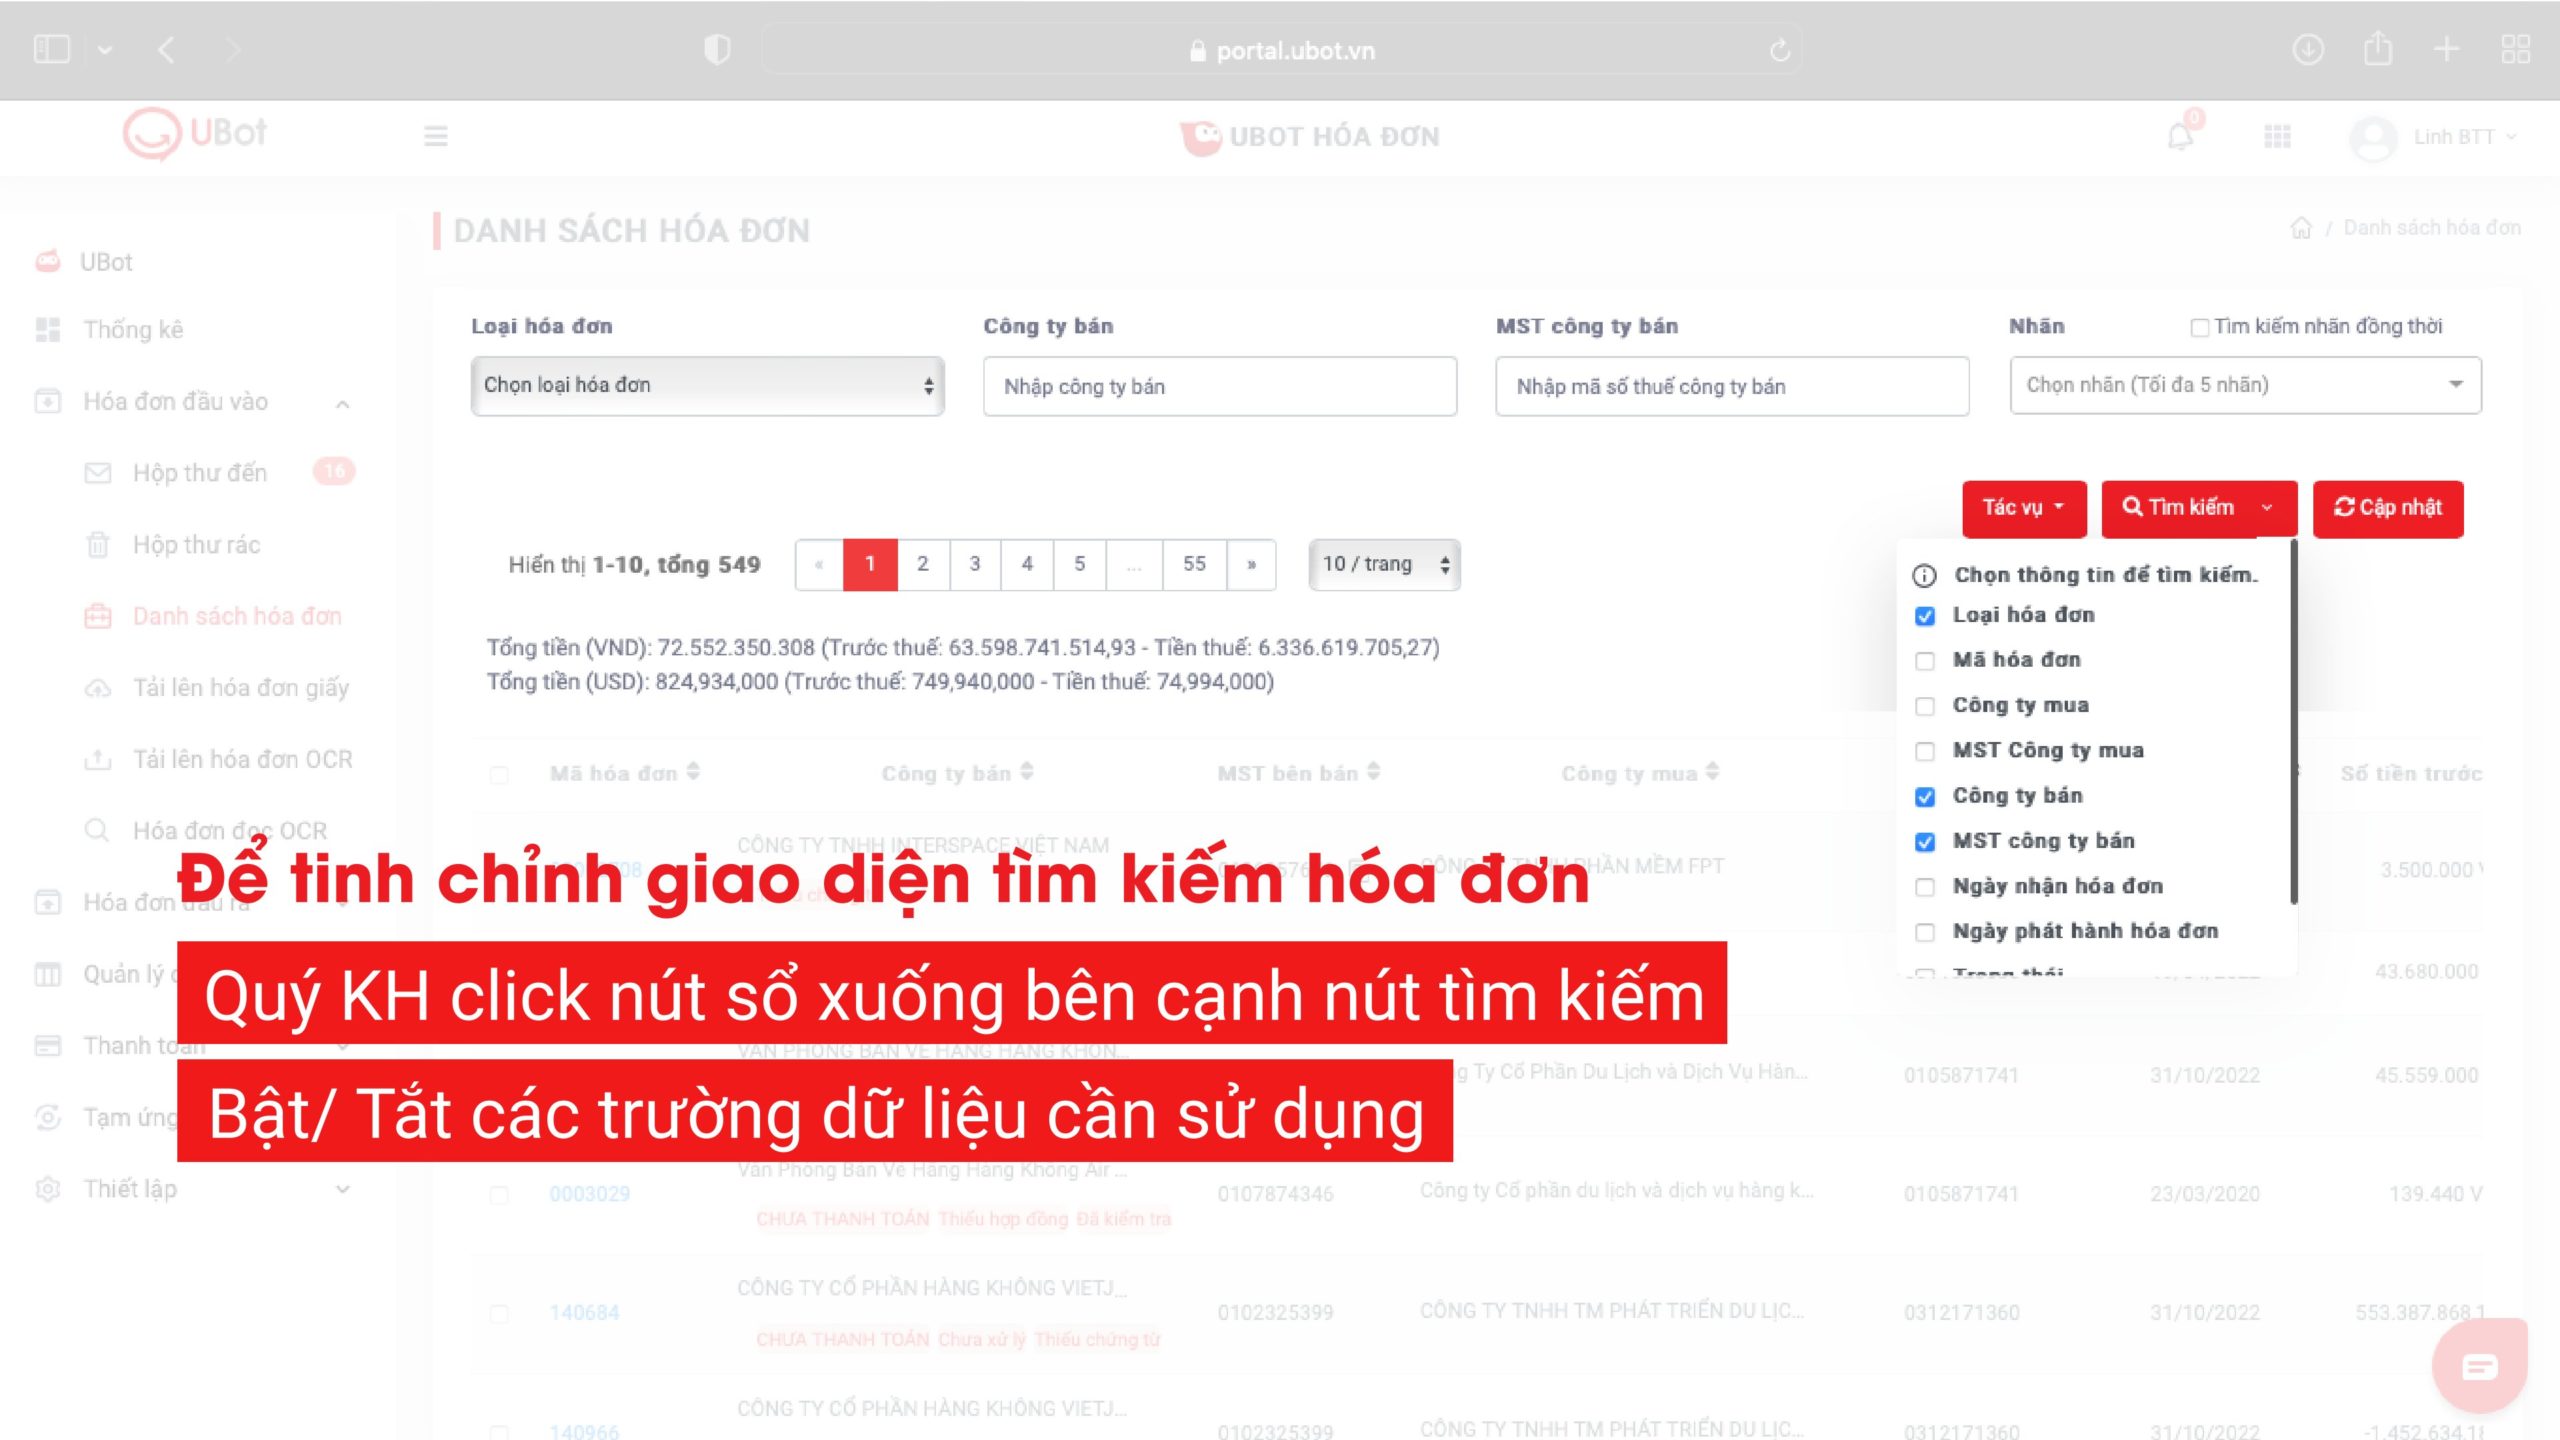The image size is (2560, 1440).
Task: Click the Nhập công ty bán input field
Action: (x=1219, y=387)
